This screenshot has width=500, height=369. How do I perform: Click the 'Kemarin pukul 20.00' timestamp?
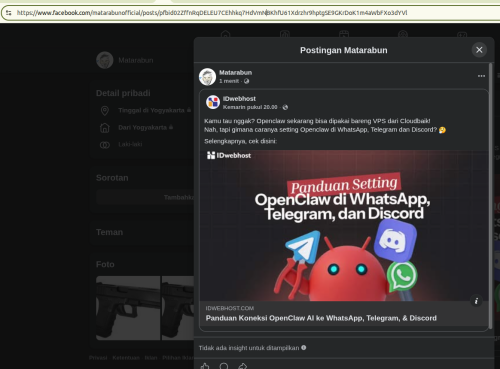pos(250,107)
